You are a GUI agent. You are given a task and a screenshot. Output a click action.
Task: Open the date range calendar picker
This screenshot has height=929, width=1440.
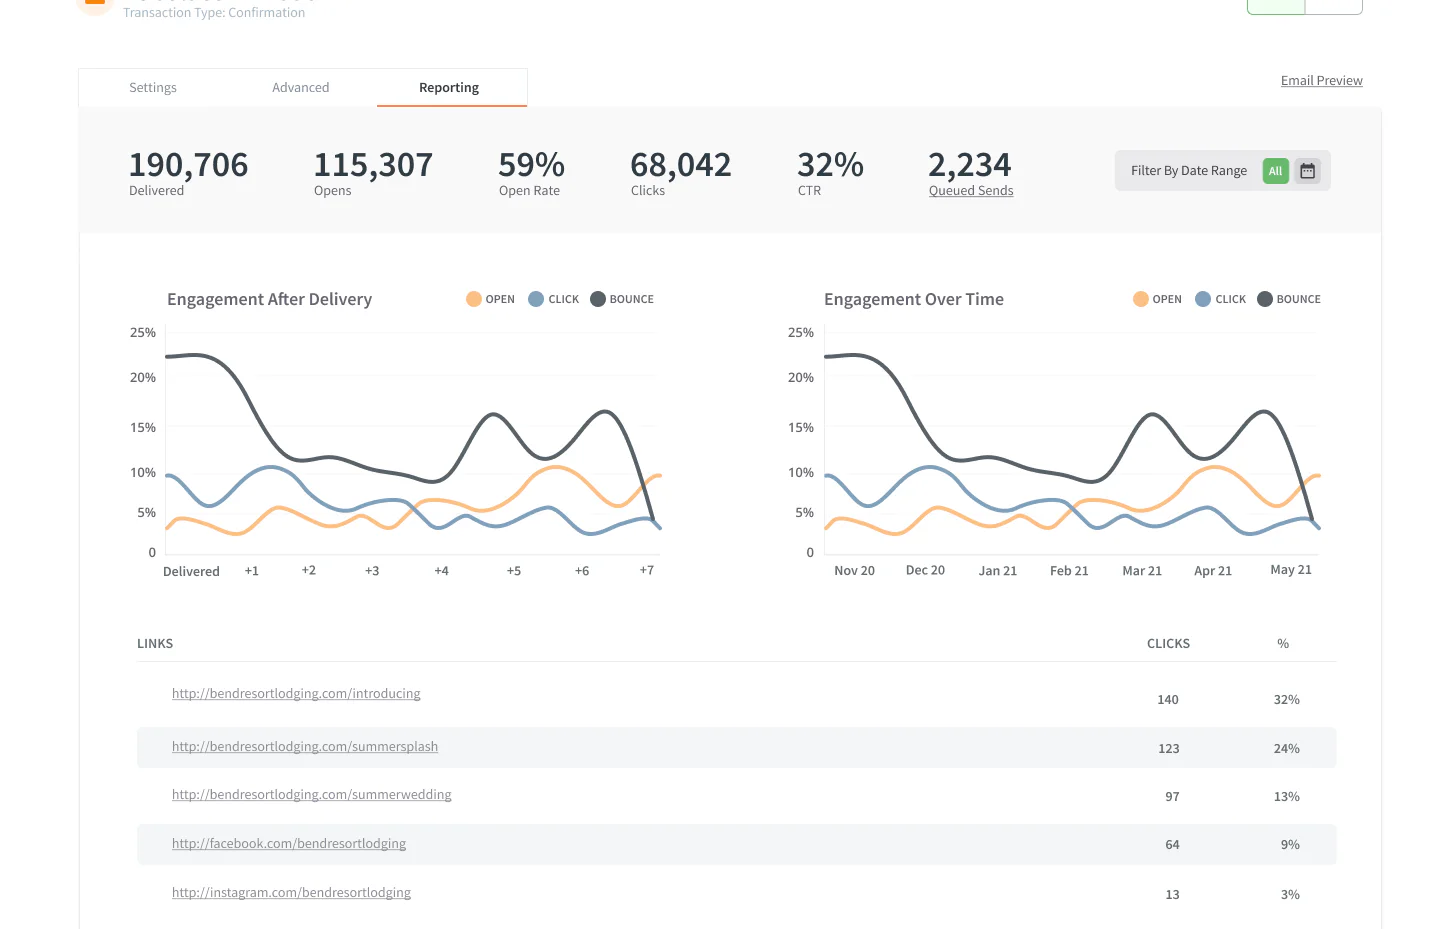click(x=1307, y=171)
